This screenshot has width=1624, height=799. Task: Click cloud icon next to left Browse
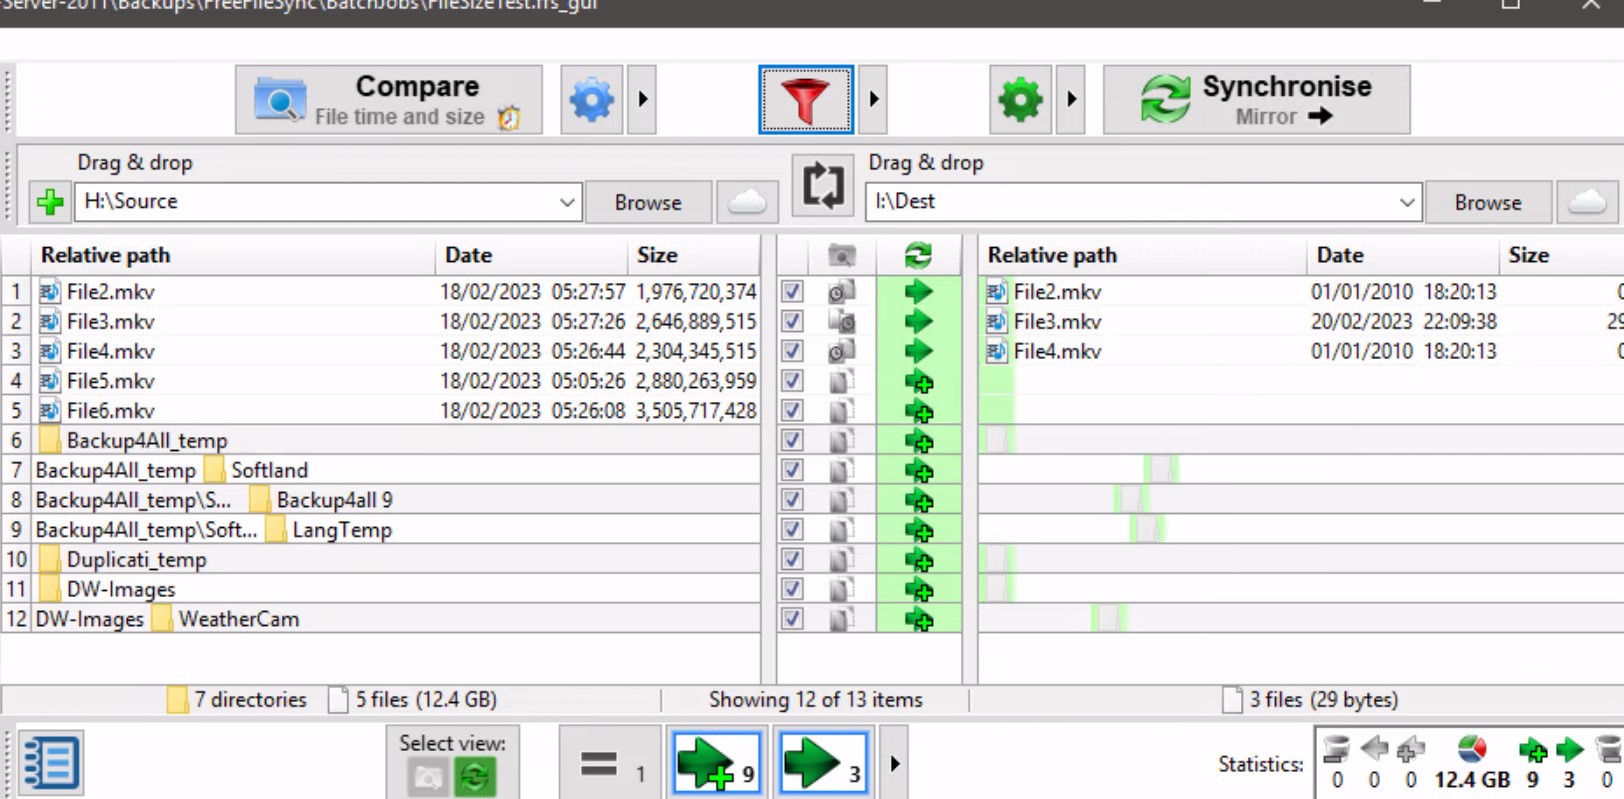click(747, 202)
